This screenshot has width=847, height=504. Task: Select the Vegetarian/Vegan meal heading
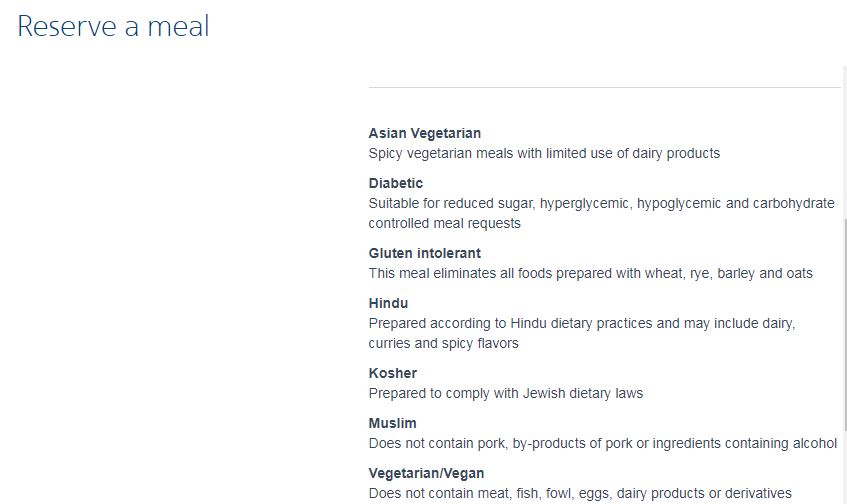426,473
